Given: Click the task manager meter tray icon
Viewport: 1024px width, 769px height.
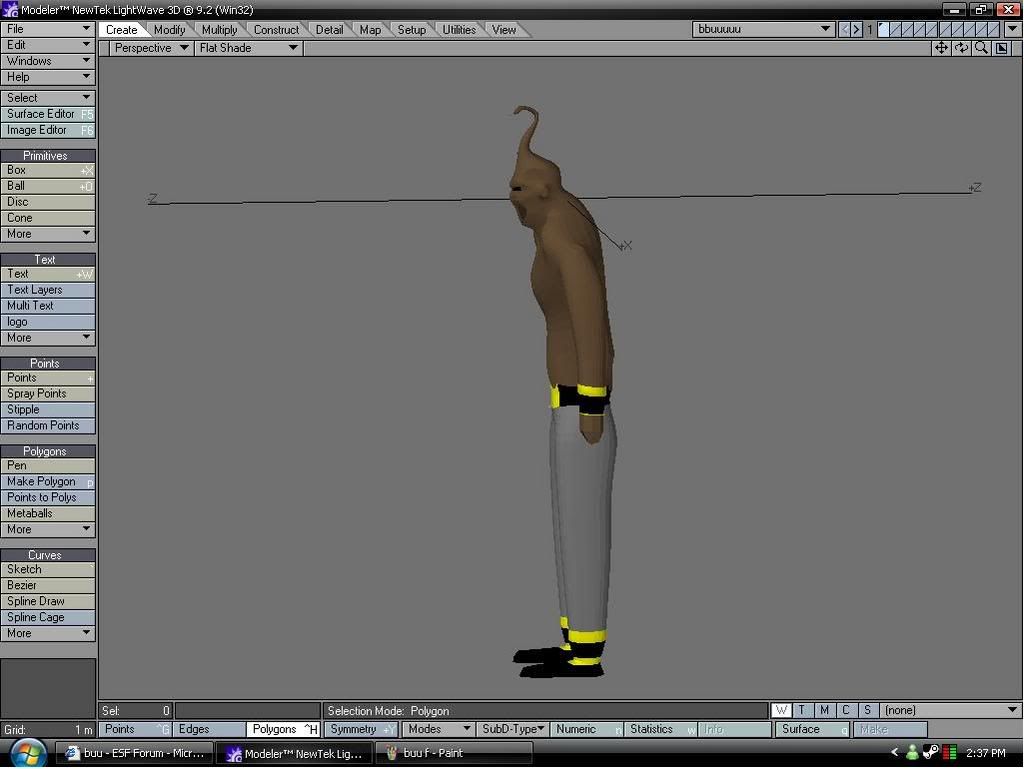Looking at the screenshot, I should pyautogui.click(x=950, y=753).
